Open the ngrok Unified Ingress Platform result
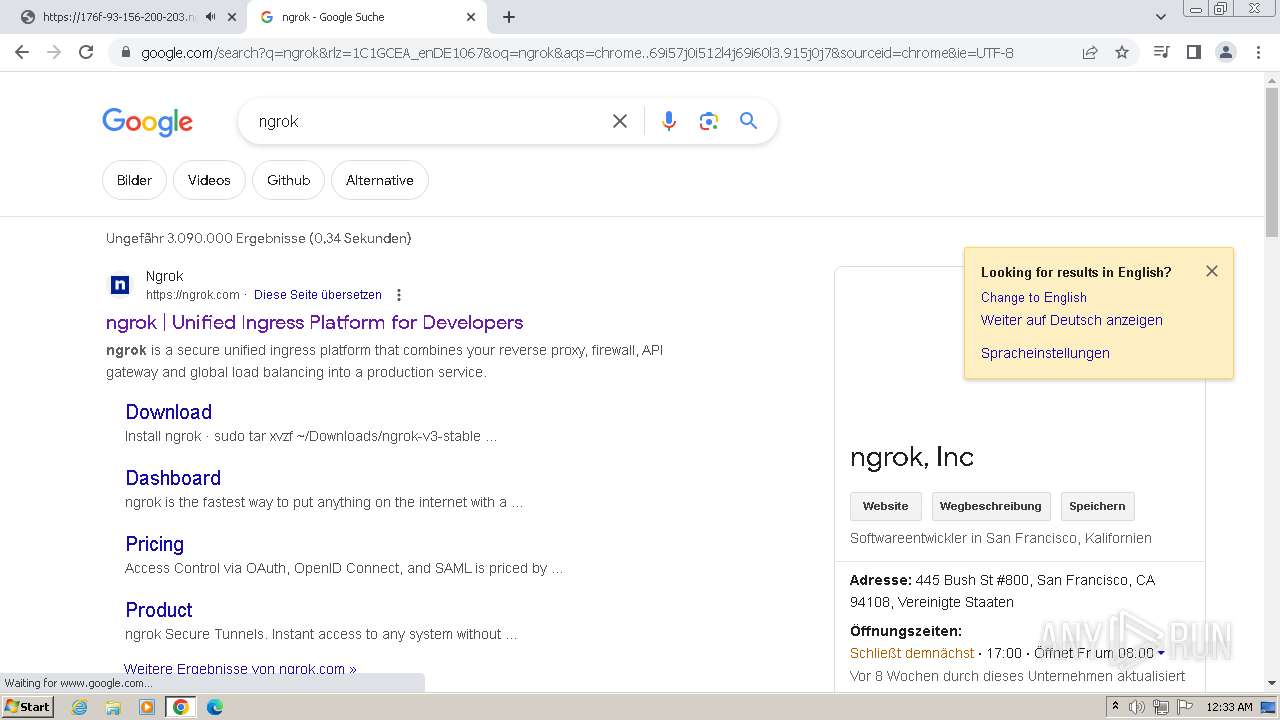The width and height of the screenshot is (1280, 720). 314,322
